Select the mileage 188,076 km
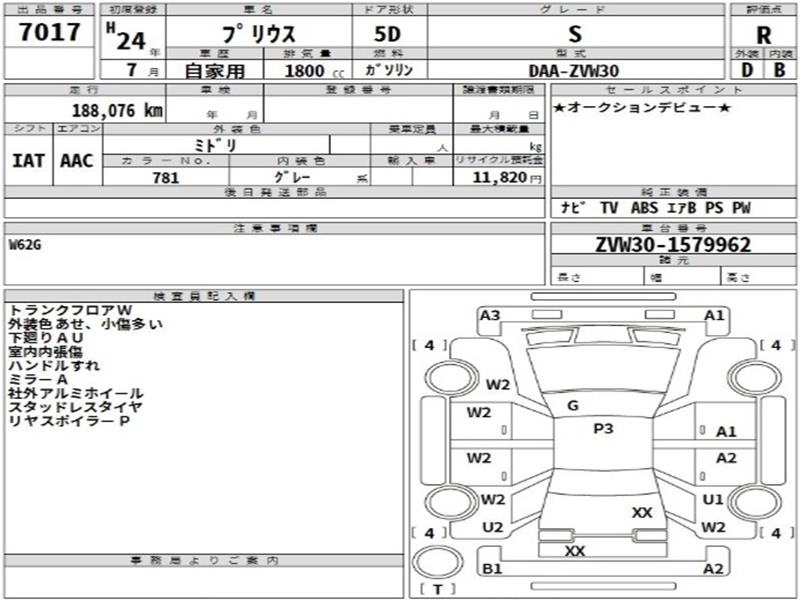800x600 pixels. click(x=117, y=110)
